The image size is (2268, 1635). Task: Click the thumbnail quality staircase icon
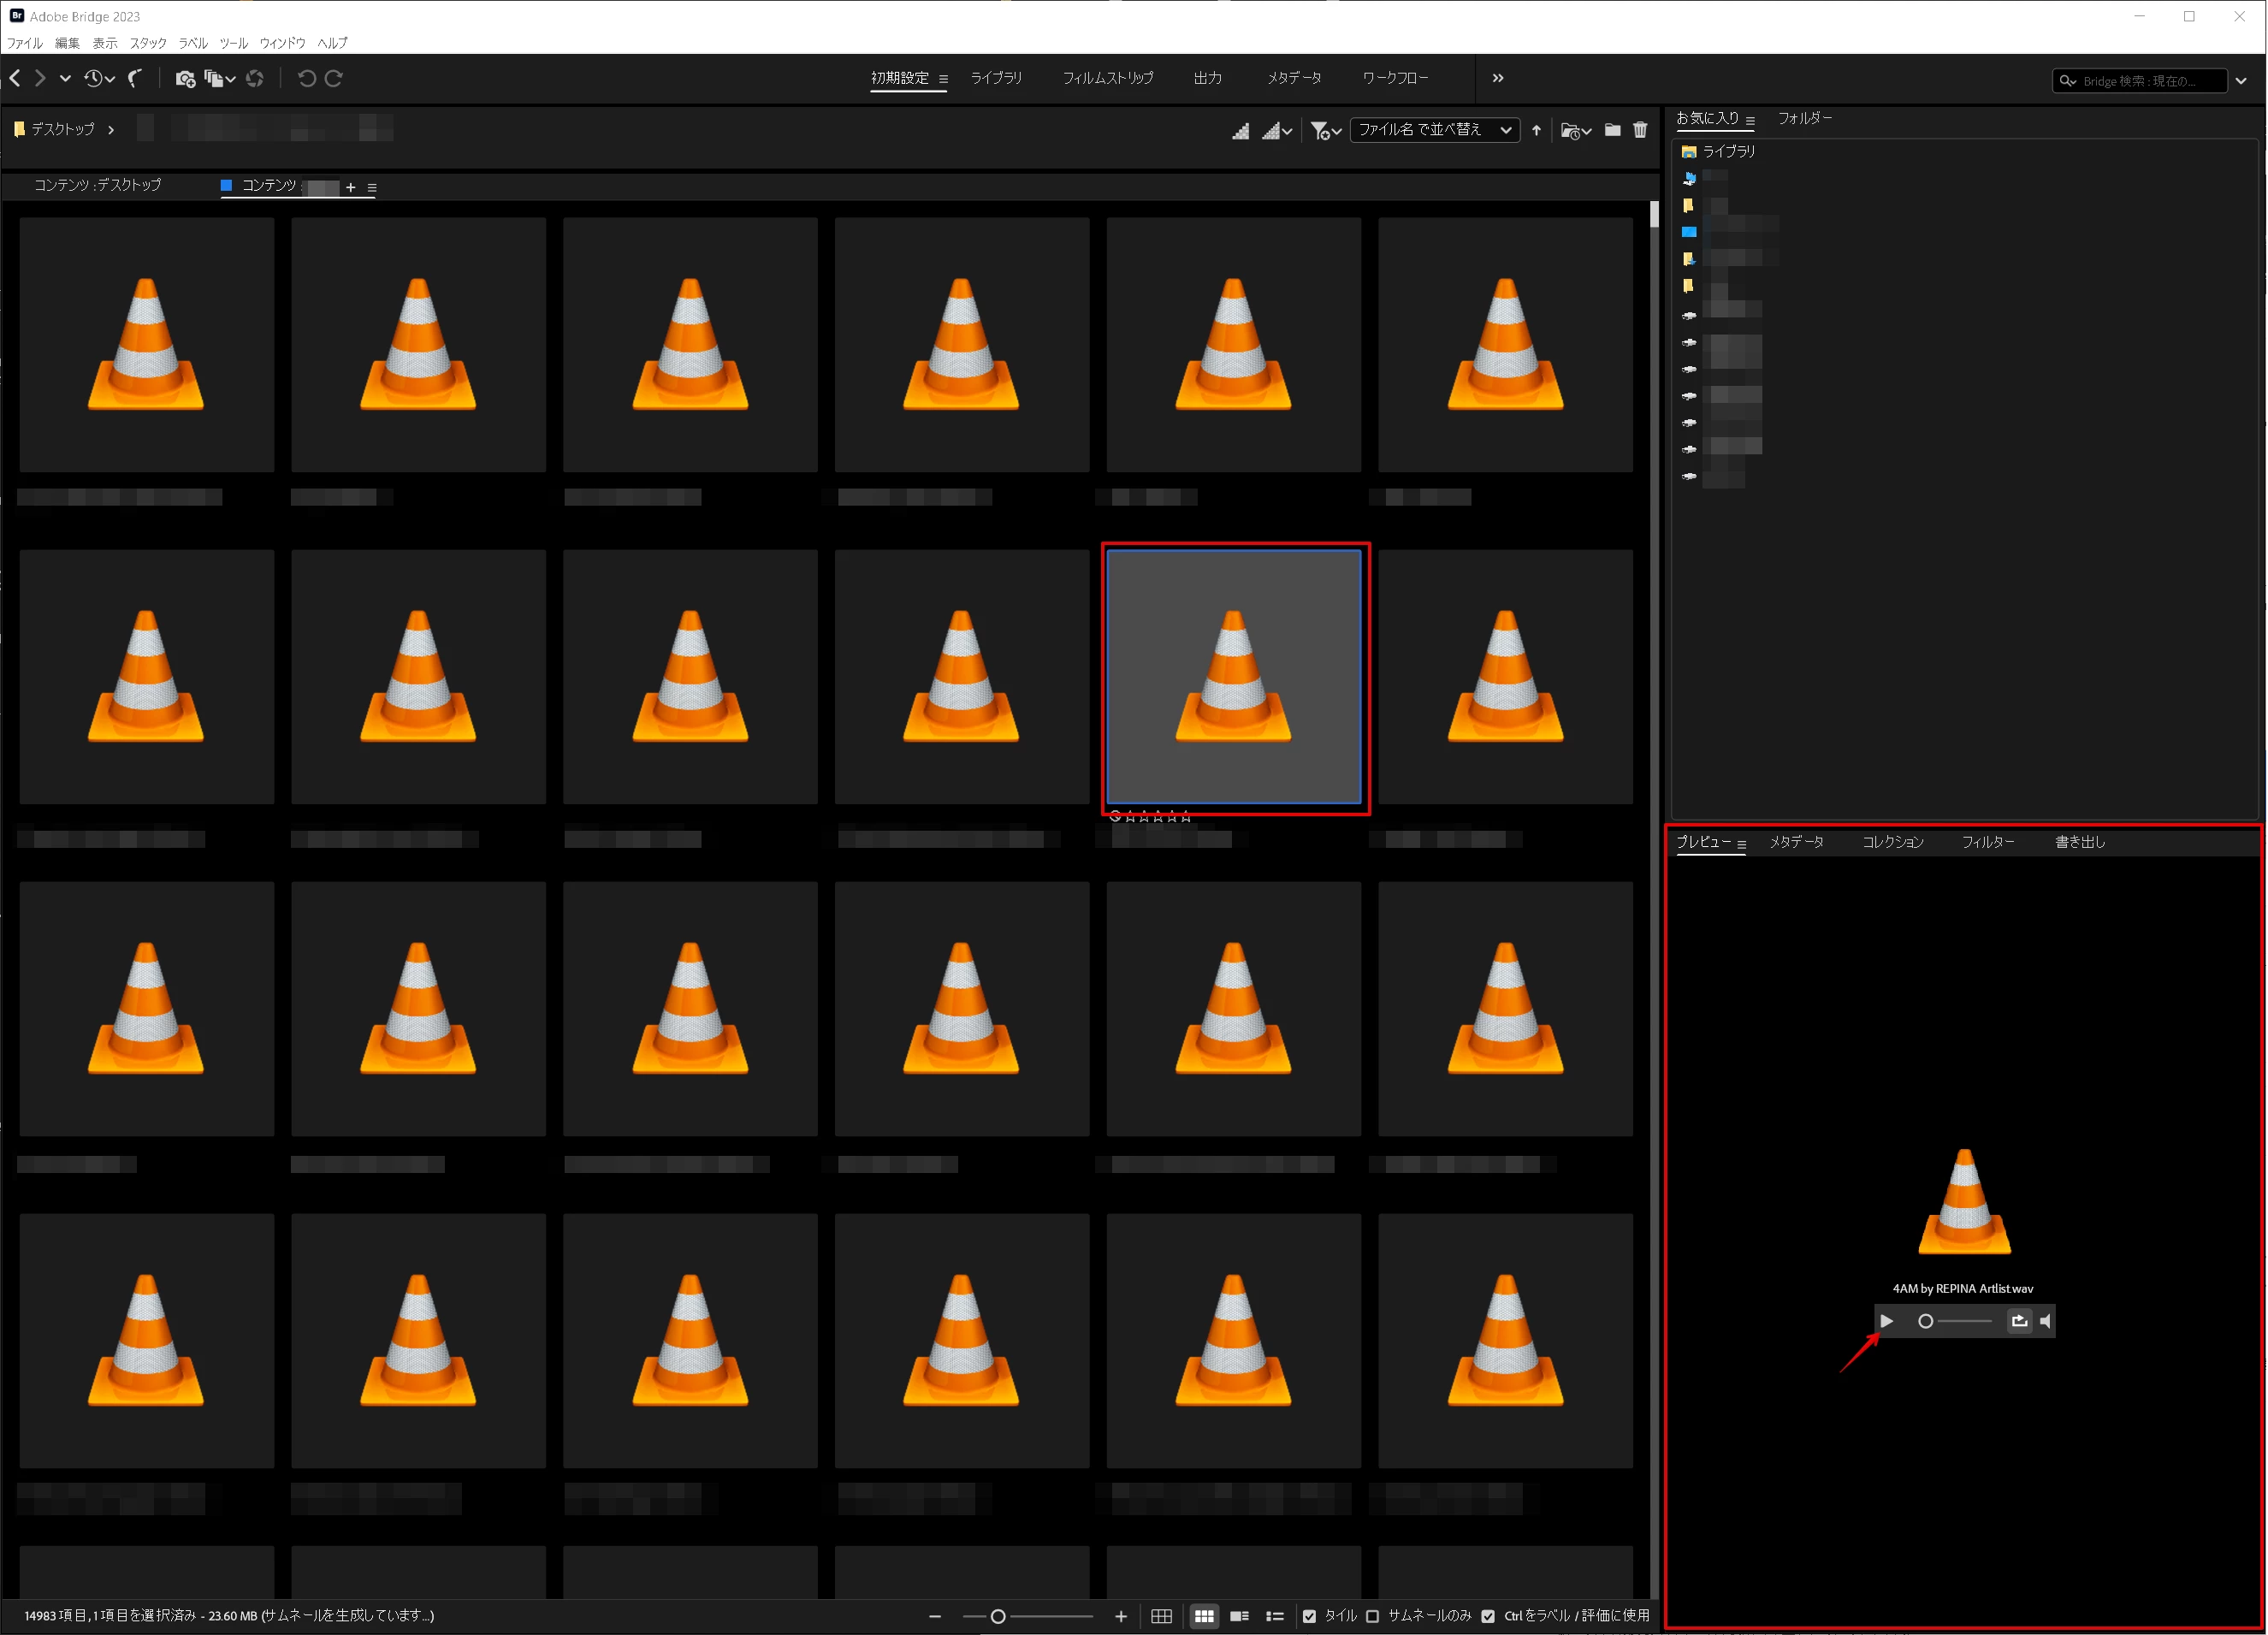coord(1240,130)
